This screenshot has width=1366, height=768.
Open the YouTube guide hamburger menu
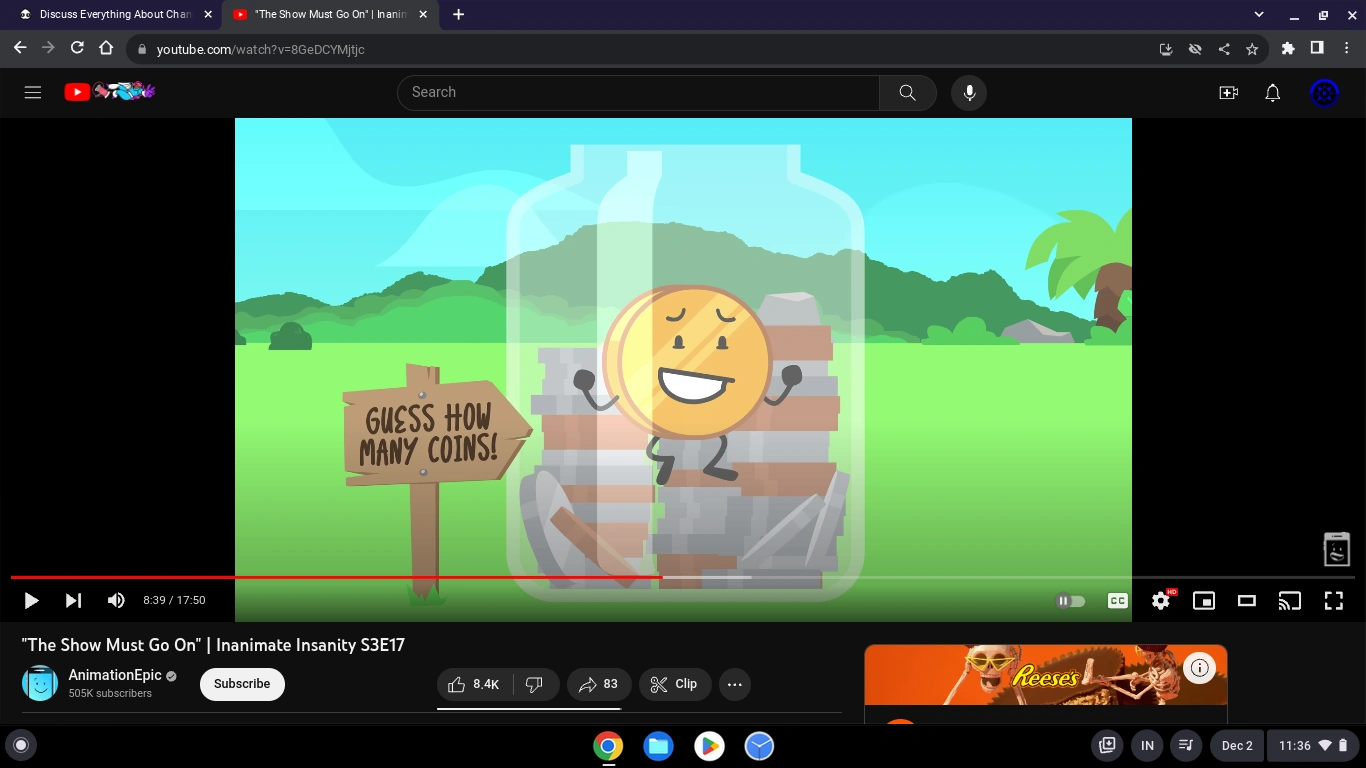[32, 92]
